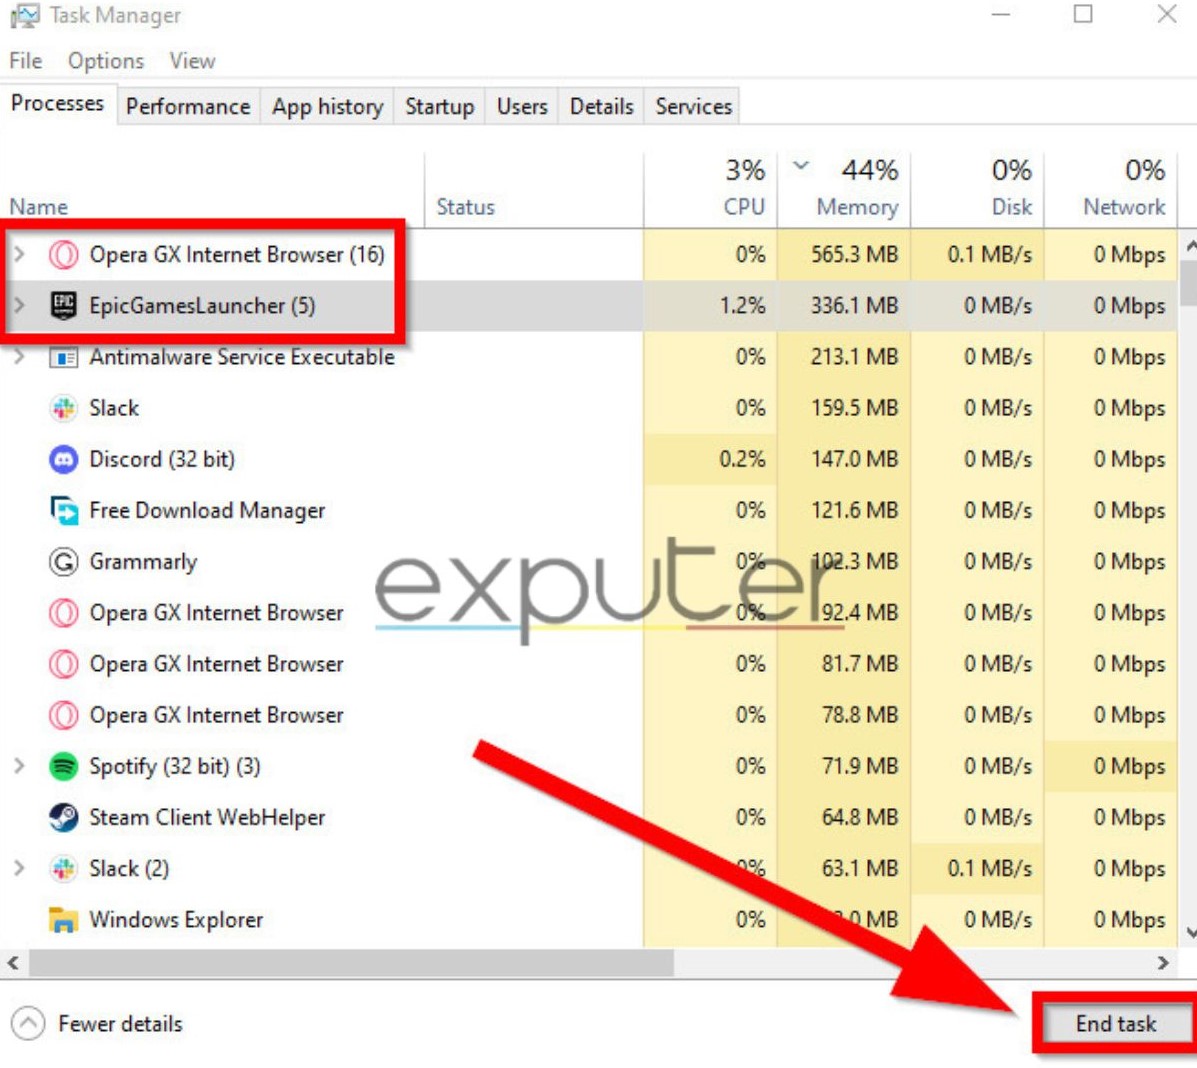The width and height of the screenshot is (1197, 1068).
Task: Click the Discord (32 bit) icon
Action: (x=63, y=459)
